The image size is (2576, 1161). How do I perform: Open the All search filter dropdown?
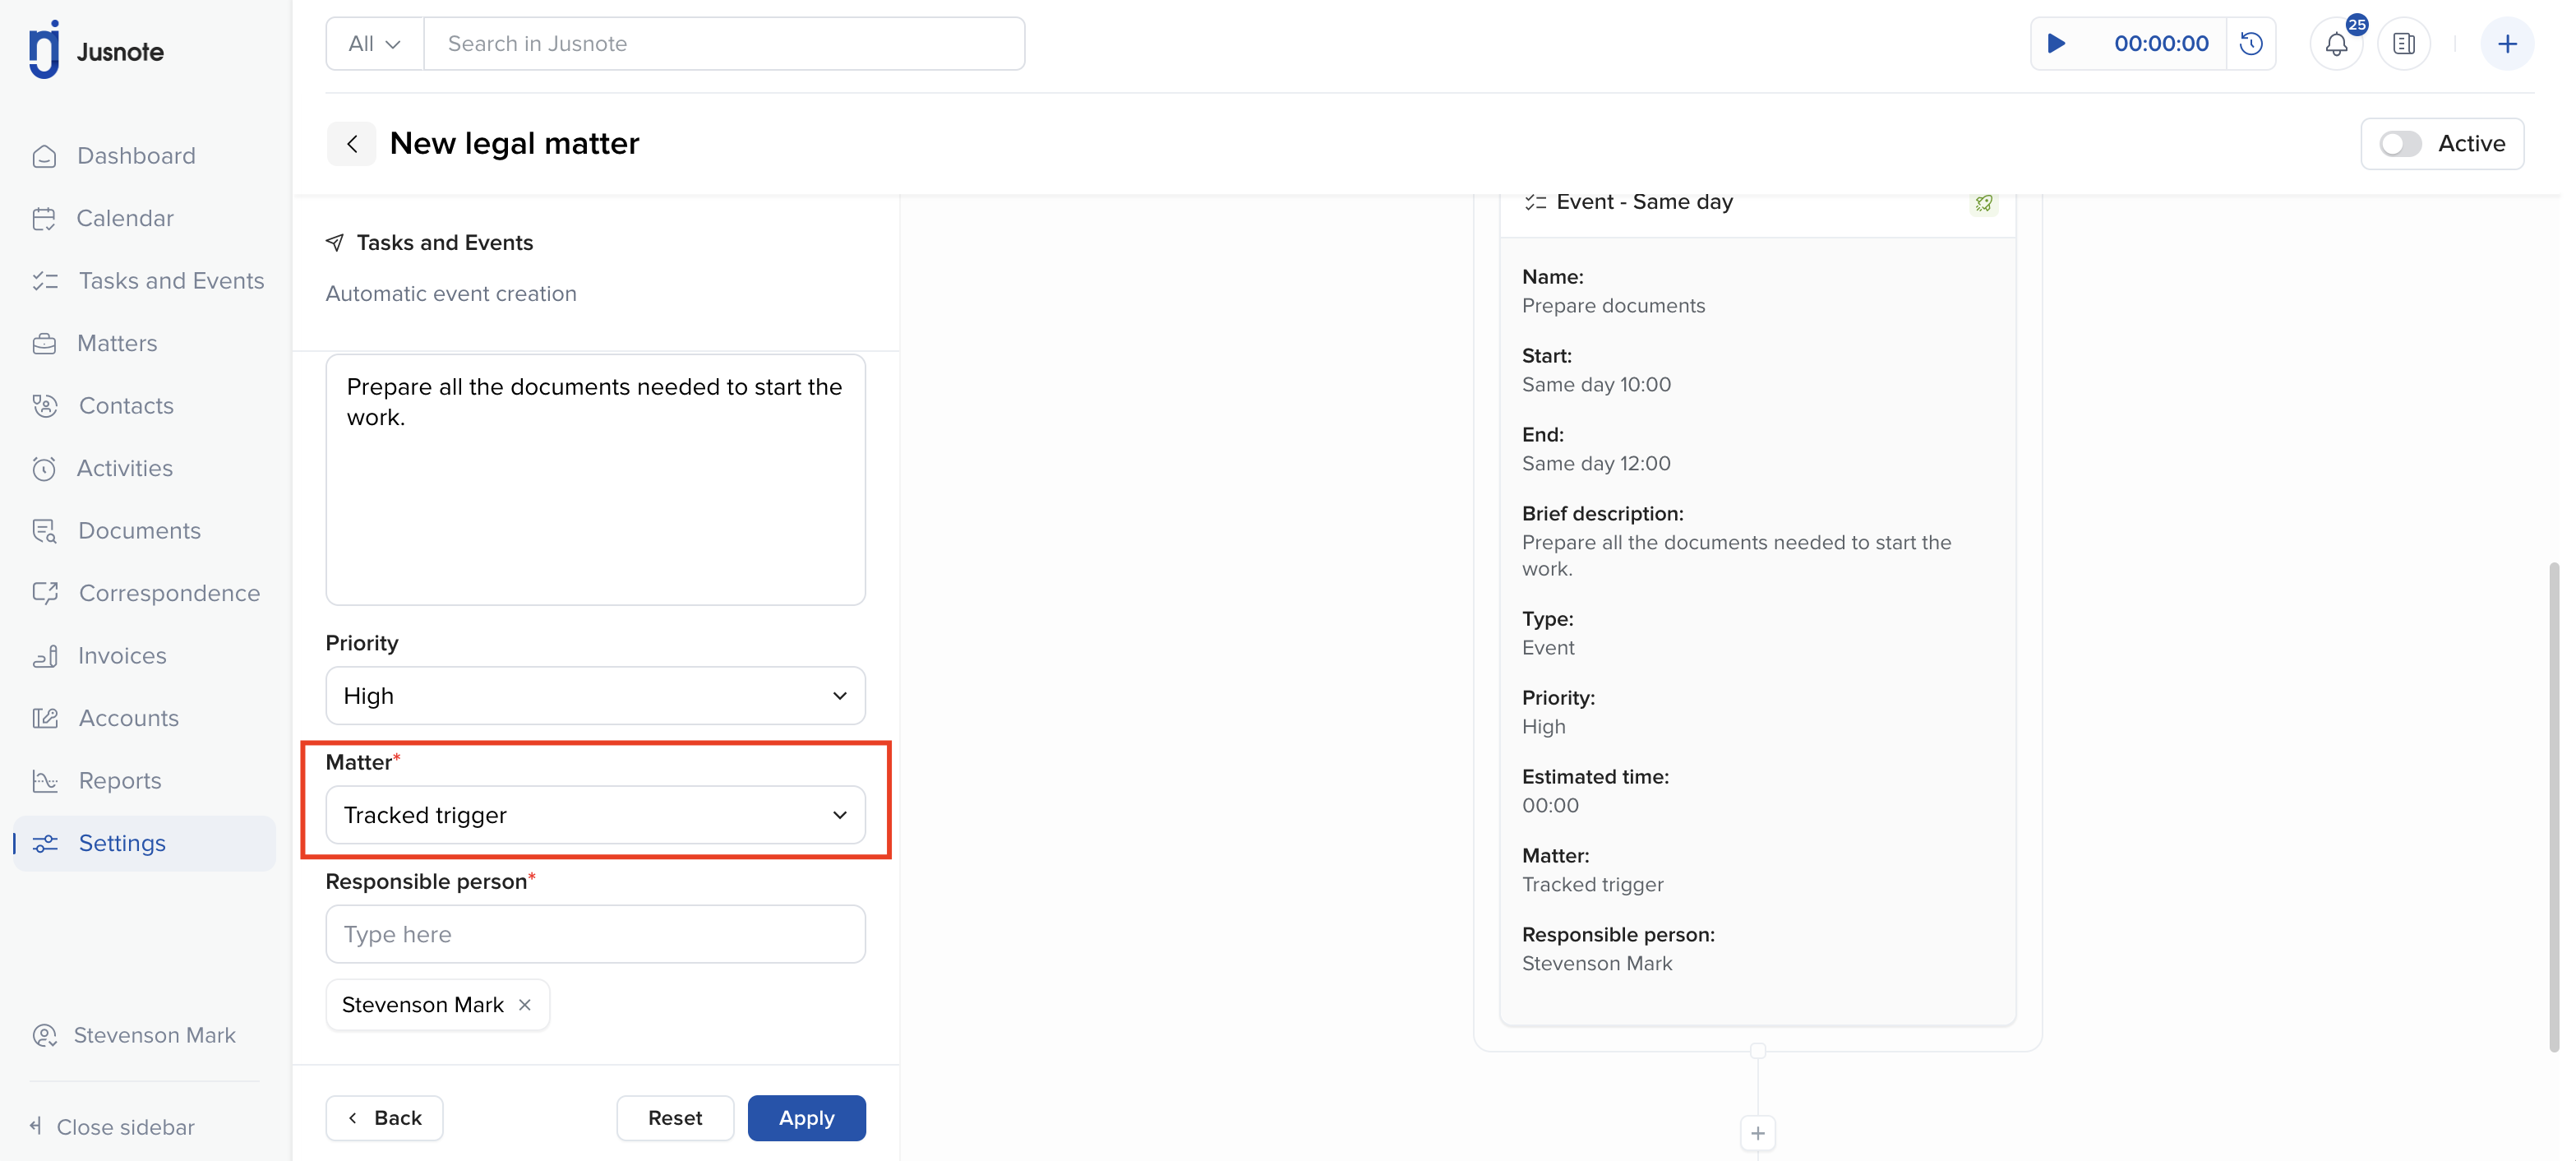(x=374, y=44)
